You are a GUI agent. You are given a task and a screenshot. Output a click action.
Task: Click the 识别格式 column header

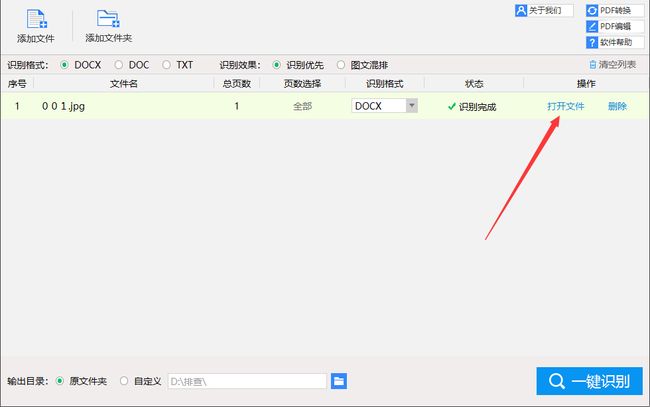384,84
